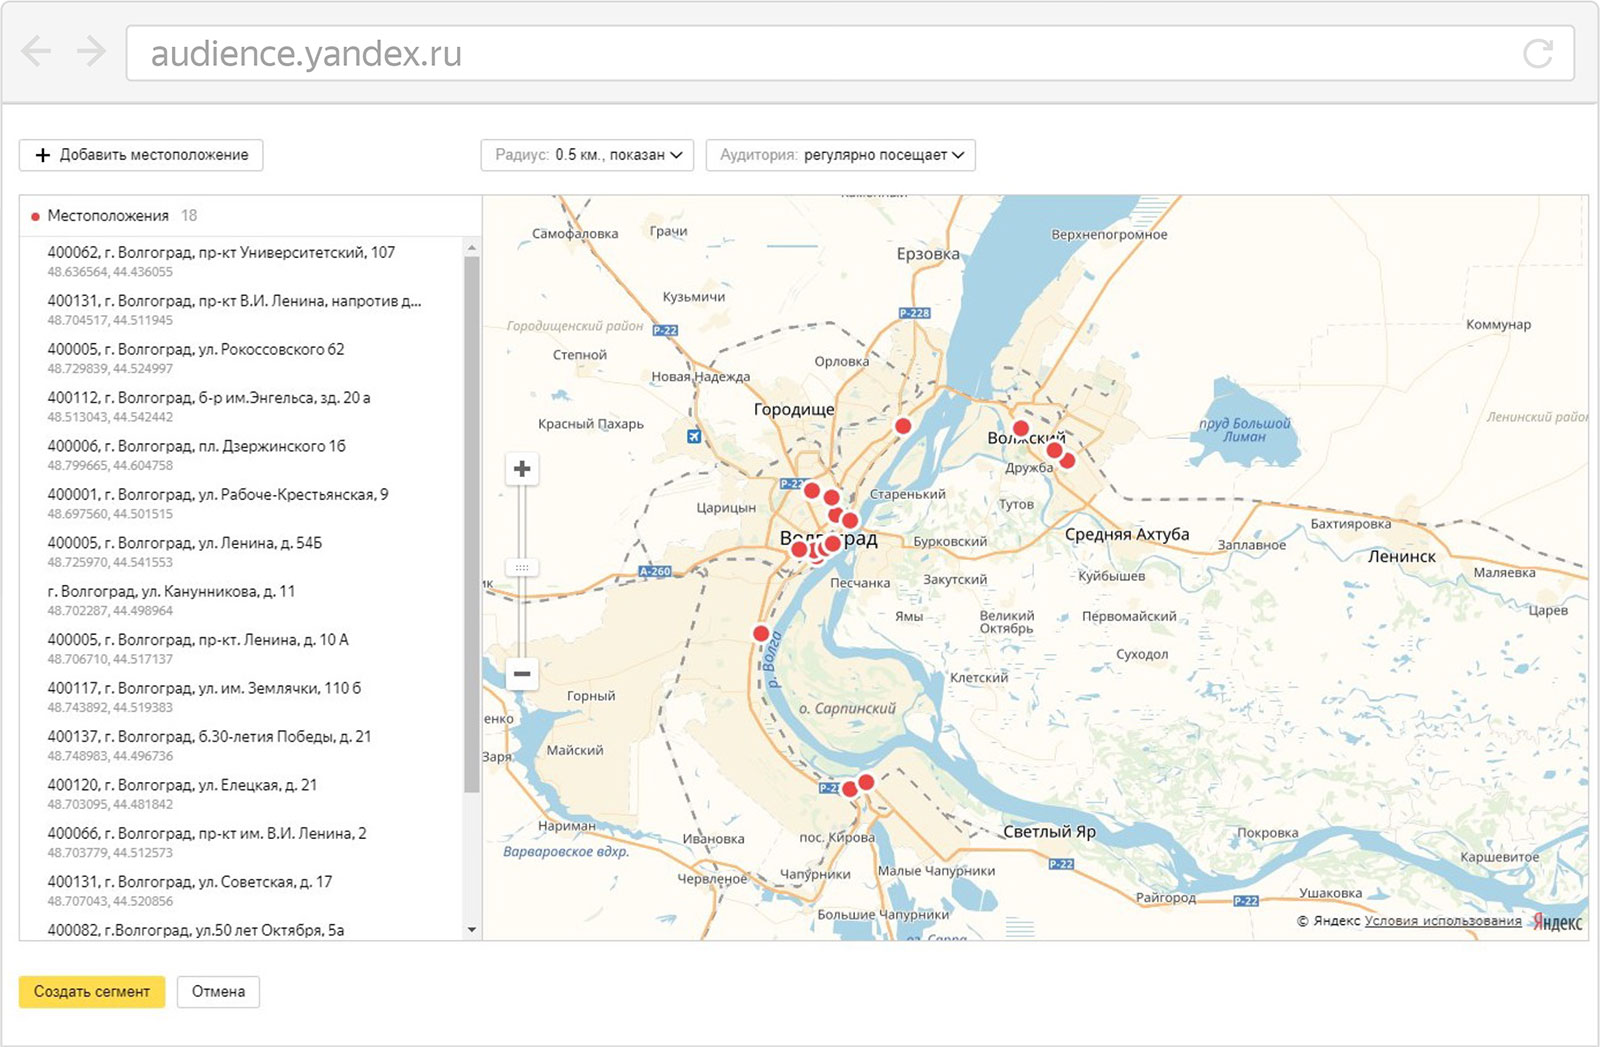
Task: Click the P-228 road sign on the map
Action: point(915,313)
